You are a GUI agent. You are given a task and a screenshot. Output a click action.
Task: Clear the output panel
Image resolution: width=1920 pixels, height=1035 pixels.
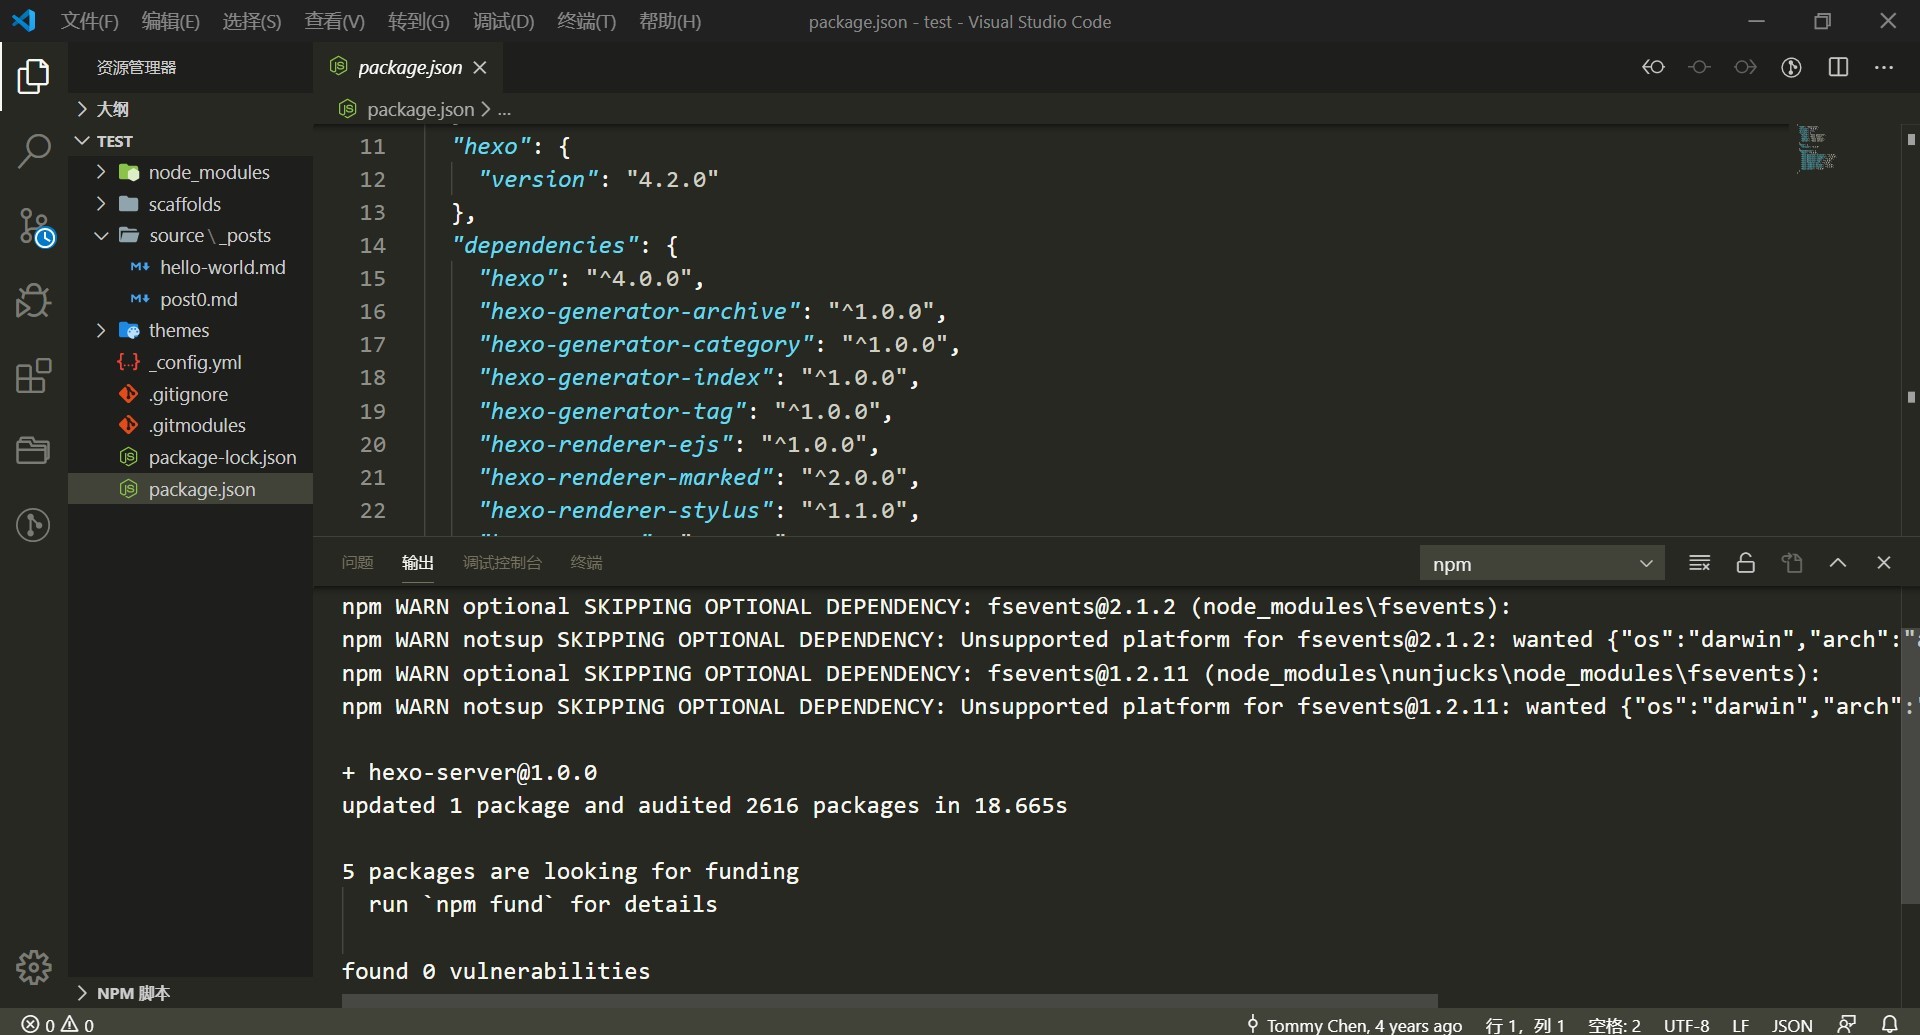(x=1700, y=563)
